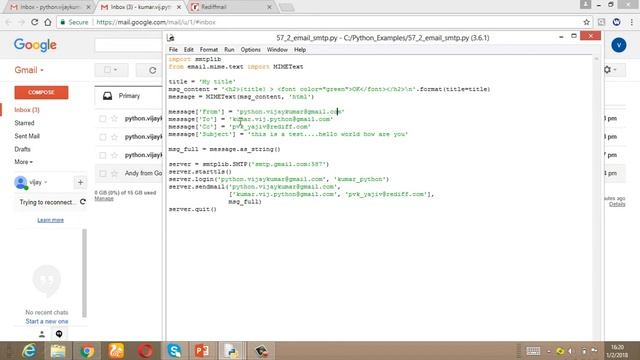The height and width of the screenshot is (360, 640).
Task: Star the first python.vijayk email
Action: click(114, 118)
